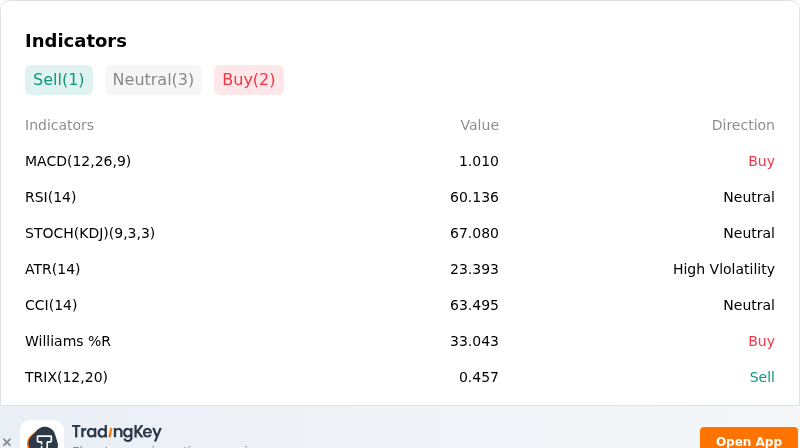The image size is (800, 448).
Task: Select the Sell(1) filter tab
Action: (59, 80)
